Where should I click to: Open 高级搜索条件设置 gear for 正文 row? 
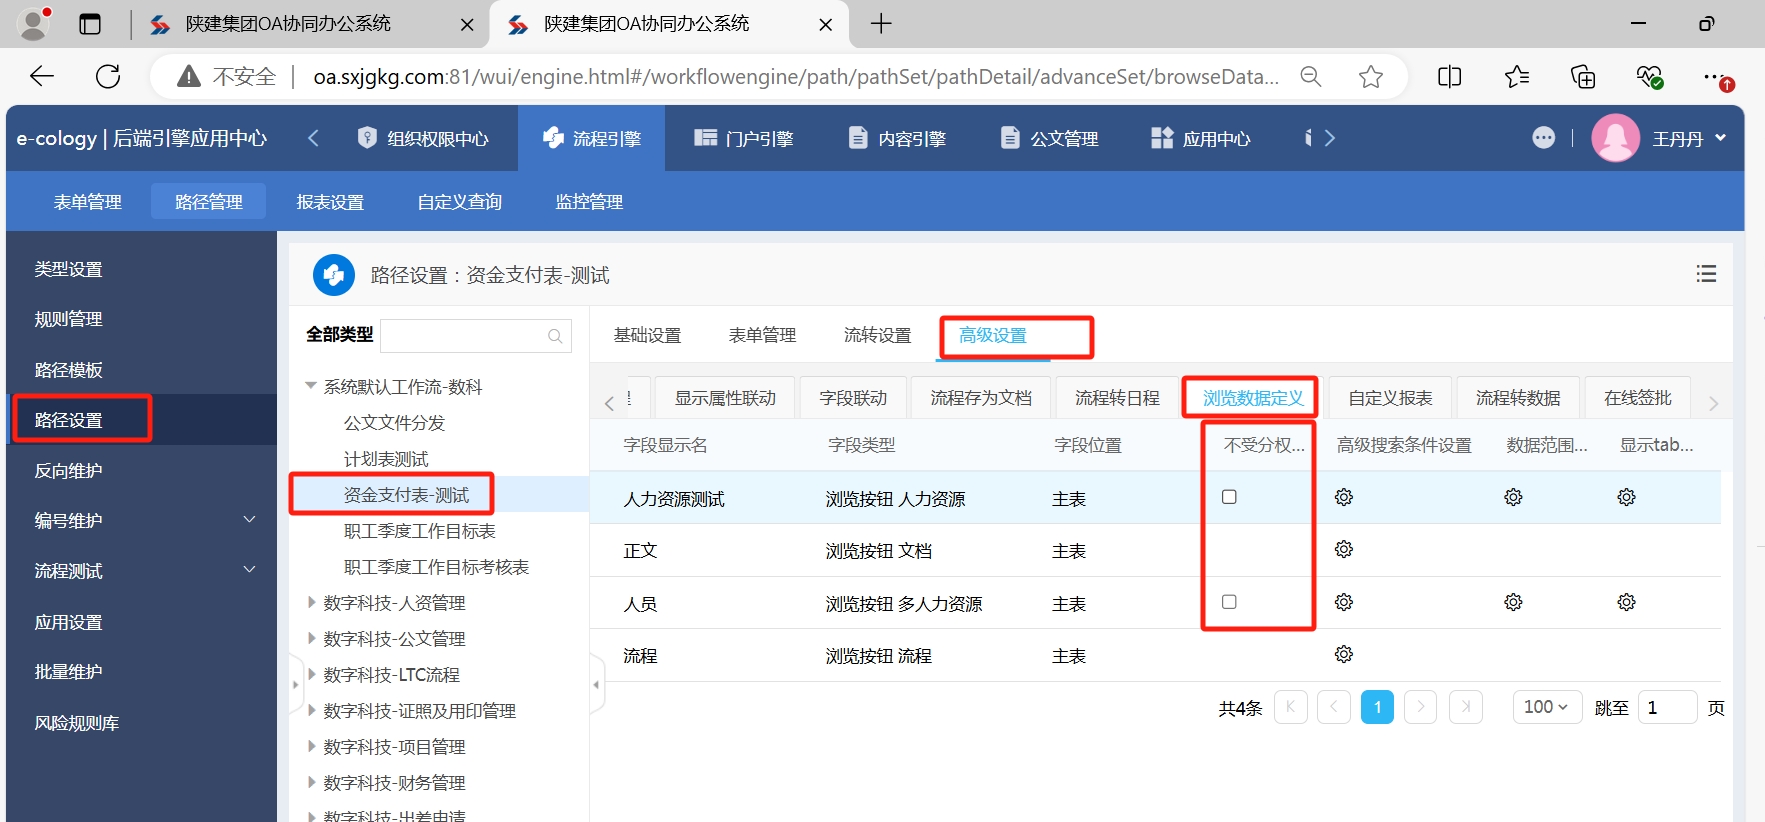click(x=1344, y=549)
